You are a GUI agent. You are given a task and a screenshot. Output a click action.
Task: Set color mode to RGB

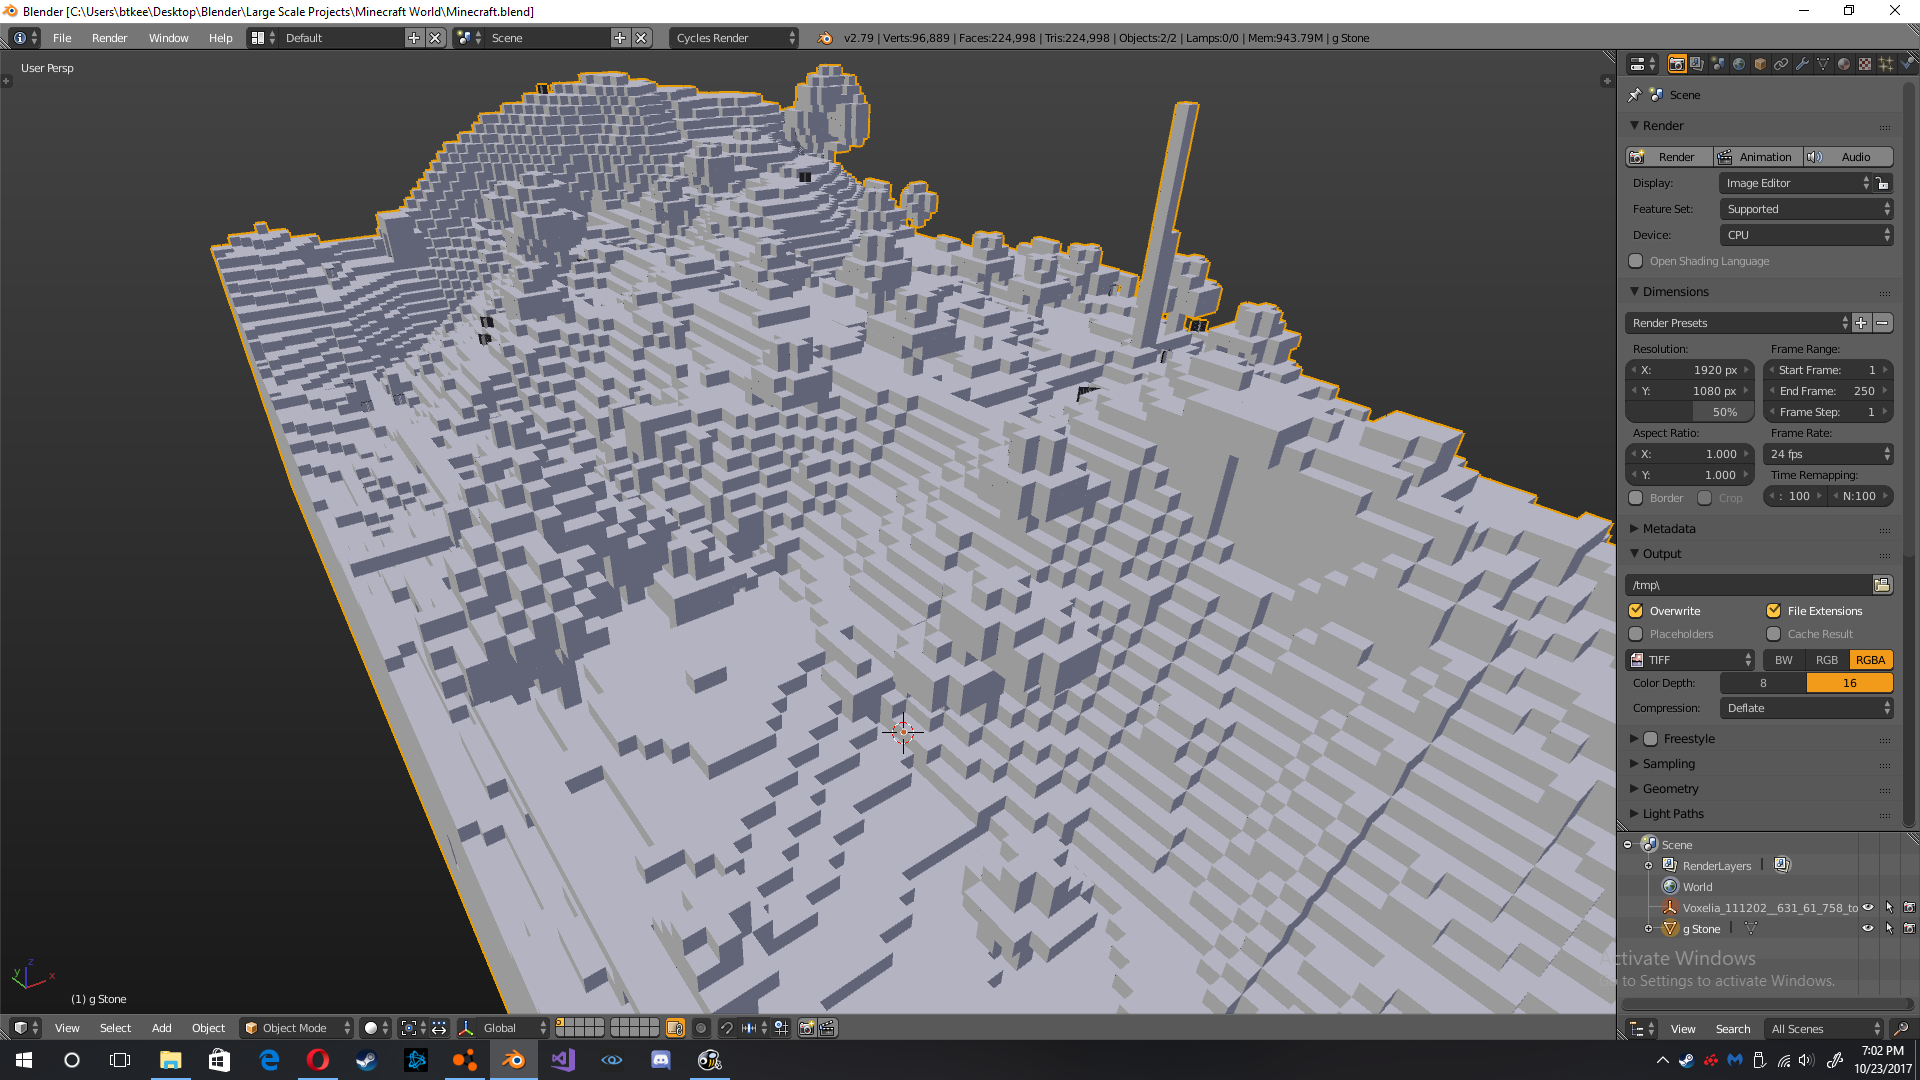coord(1827,660)
